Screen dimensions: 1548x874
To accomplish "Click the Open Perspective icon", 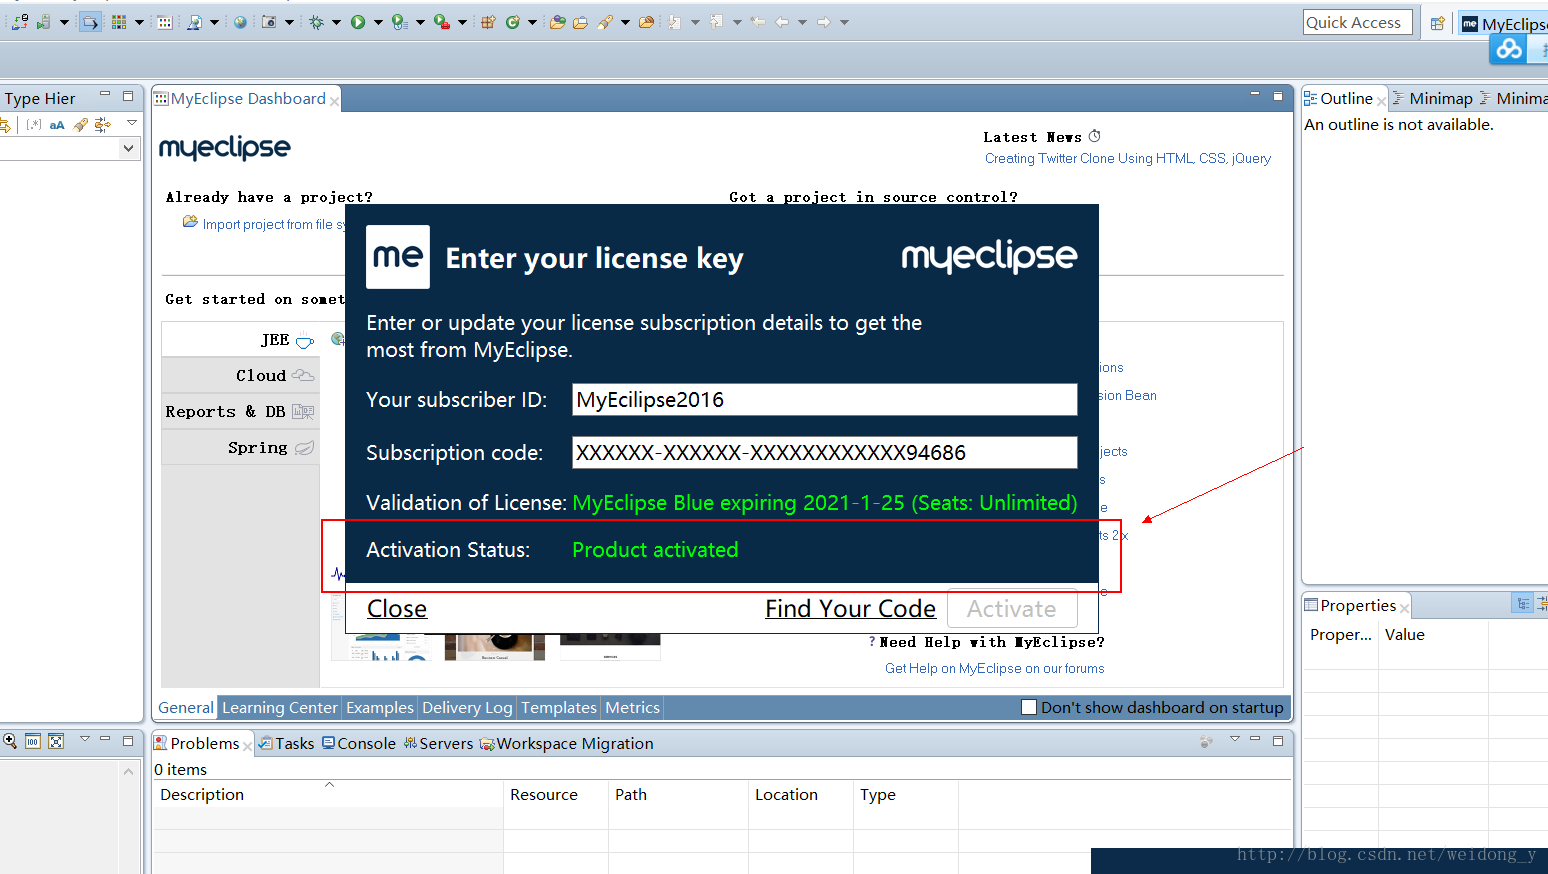I will (1437, 23).
